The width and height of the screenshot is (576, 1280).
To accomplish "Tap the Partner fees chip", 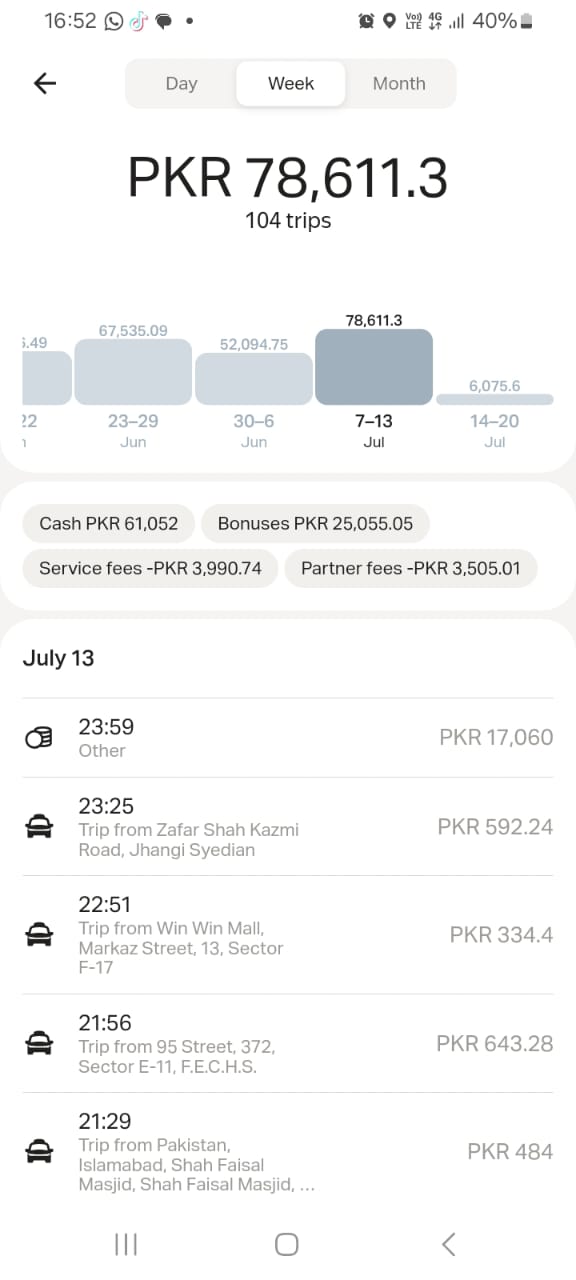I will [x=411, y=568].
